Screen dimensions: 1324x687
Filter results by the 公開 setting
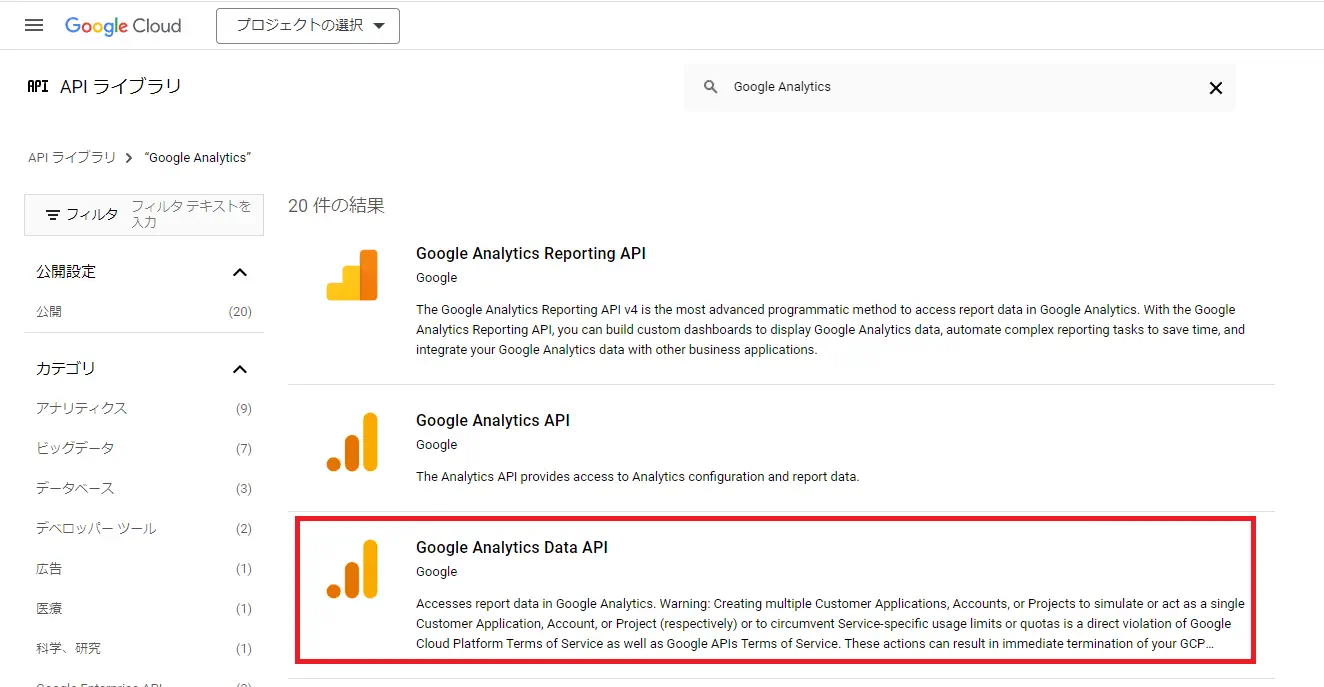click(x=48, y=311)
